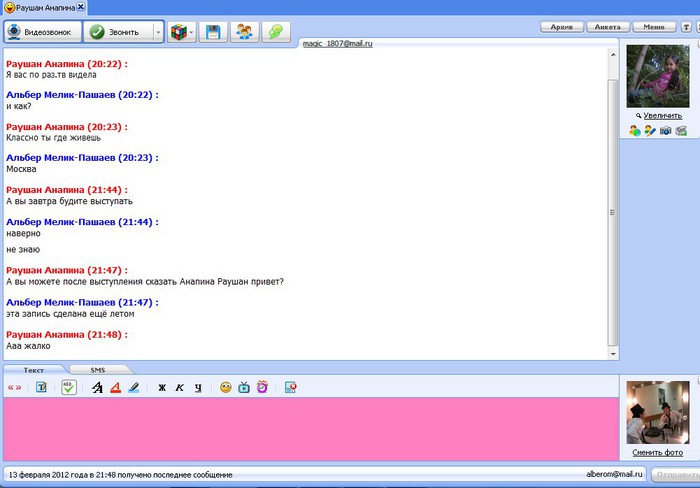
Task: Click the chat scrollbar down arrow
Action: coord(613,354)
